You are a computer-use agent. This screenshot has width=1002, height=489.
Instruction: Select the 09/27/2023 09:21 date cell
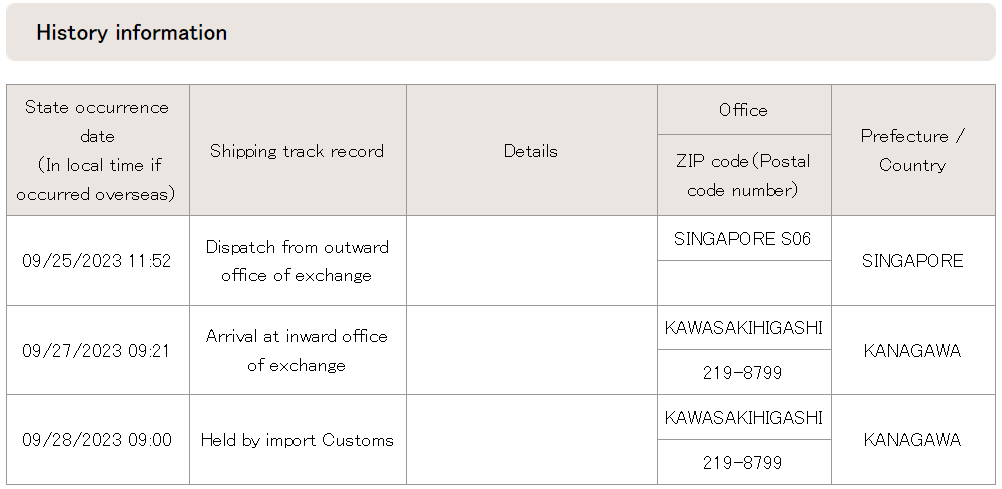pos(97,351)
